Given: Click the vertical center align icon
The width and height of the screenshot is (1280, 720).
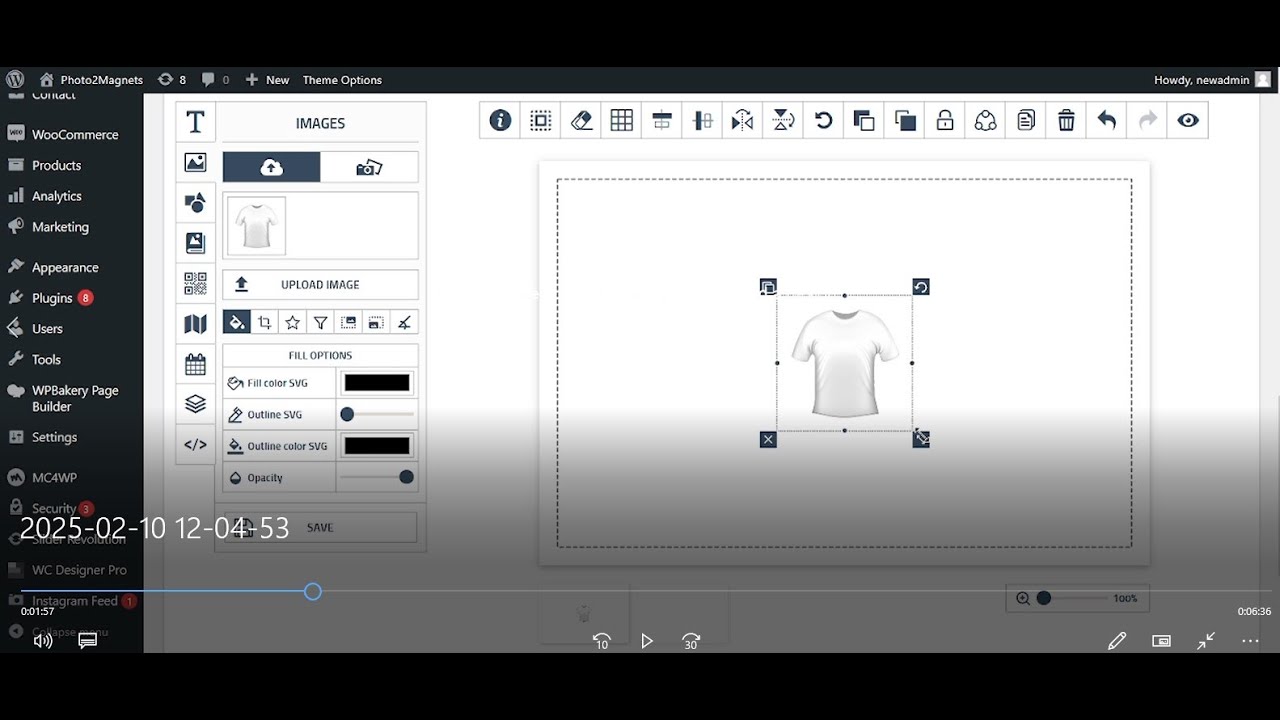Looking at the screenshot, I should click(703, 120).
